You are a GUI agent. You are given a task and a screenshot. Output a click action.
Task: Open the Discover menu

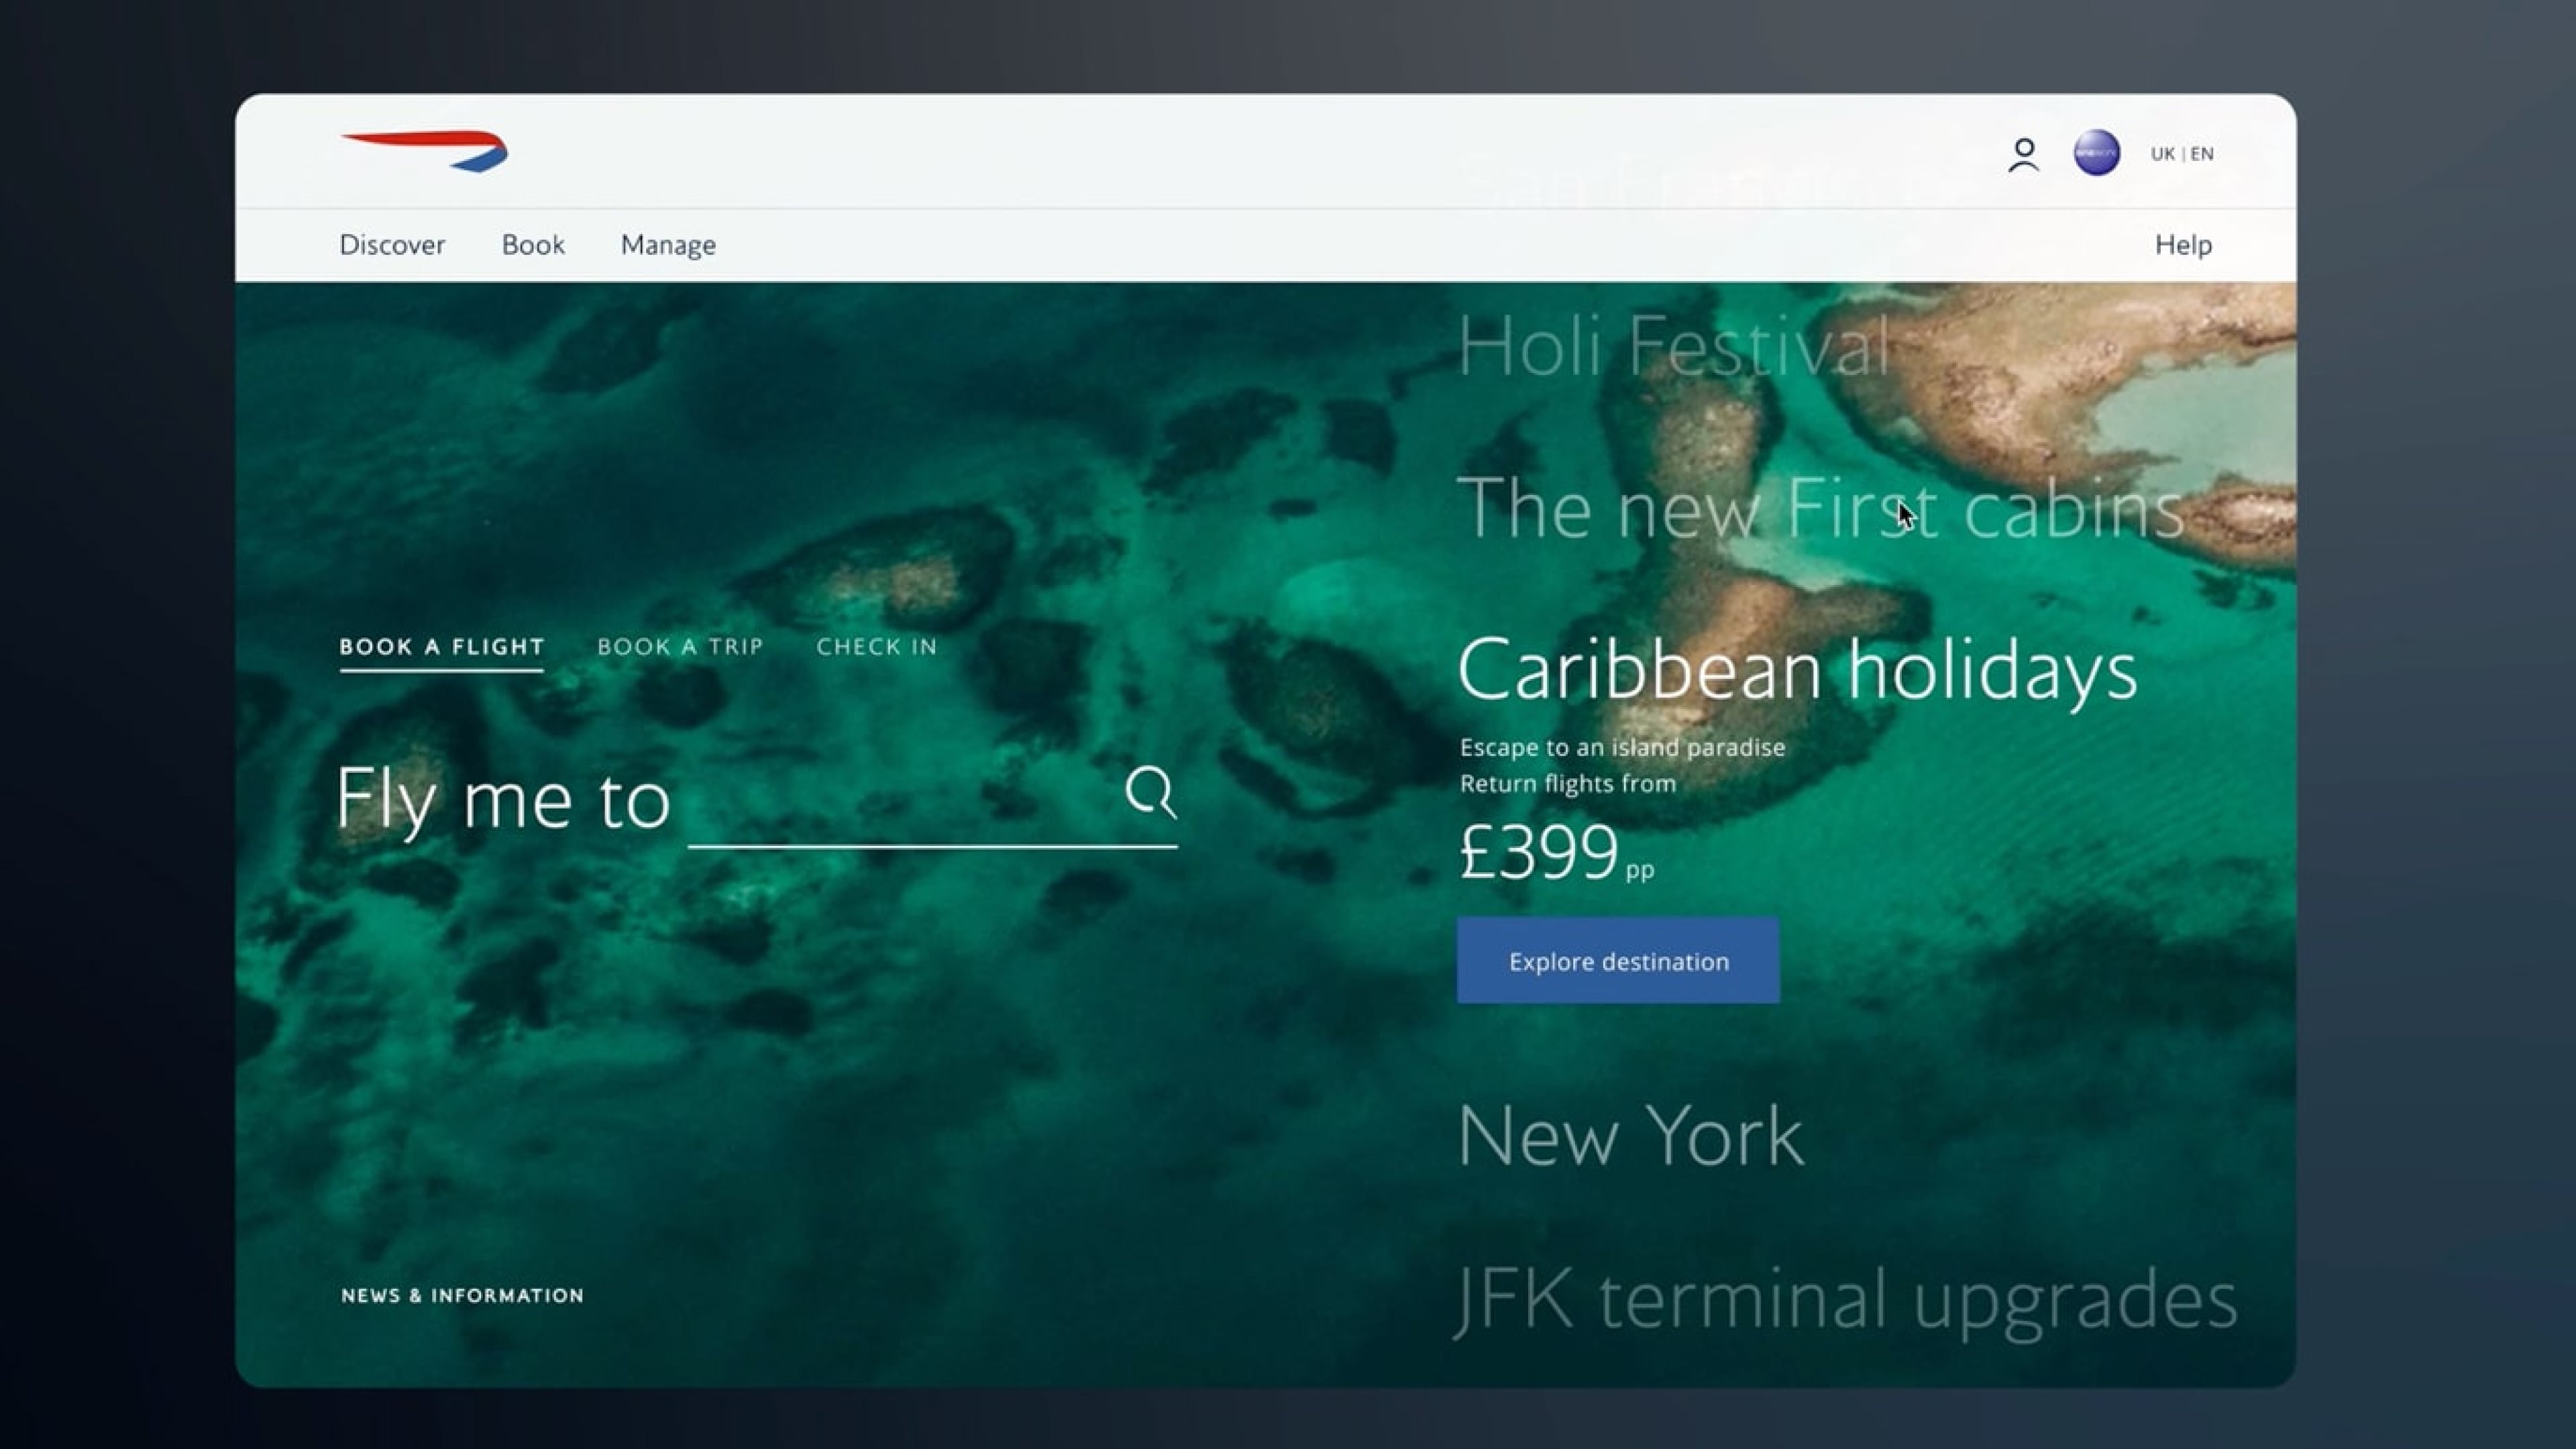[x=392, y=245]
